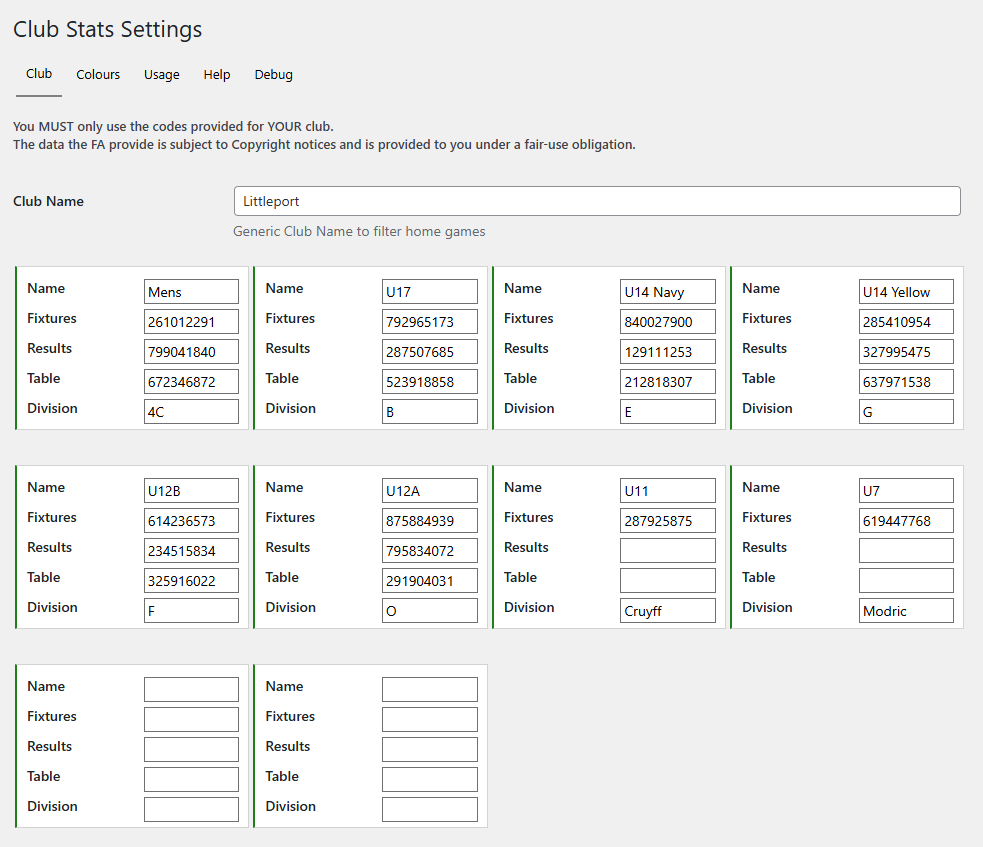Click the Name field containing U14 Yellow
Screen dimensions: 983x847
pos(905,292)
